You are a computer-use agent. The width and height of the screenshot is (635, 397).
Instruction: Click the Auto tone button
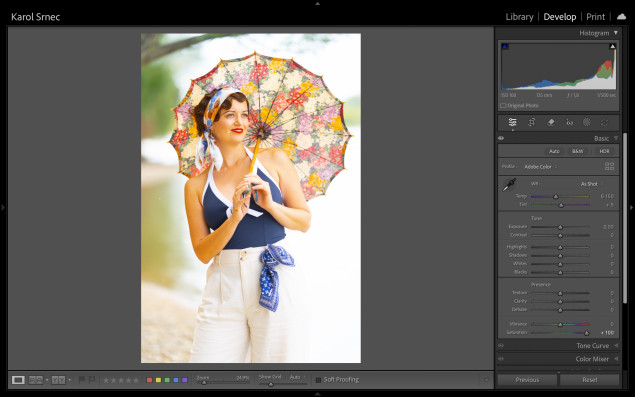click(x=554, y=151)
